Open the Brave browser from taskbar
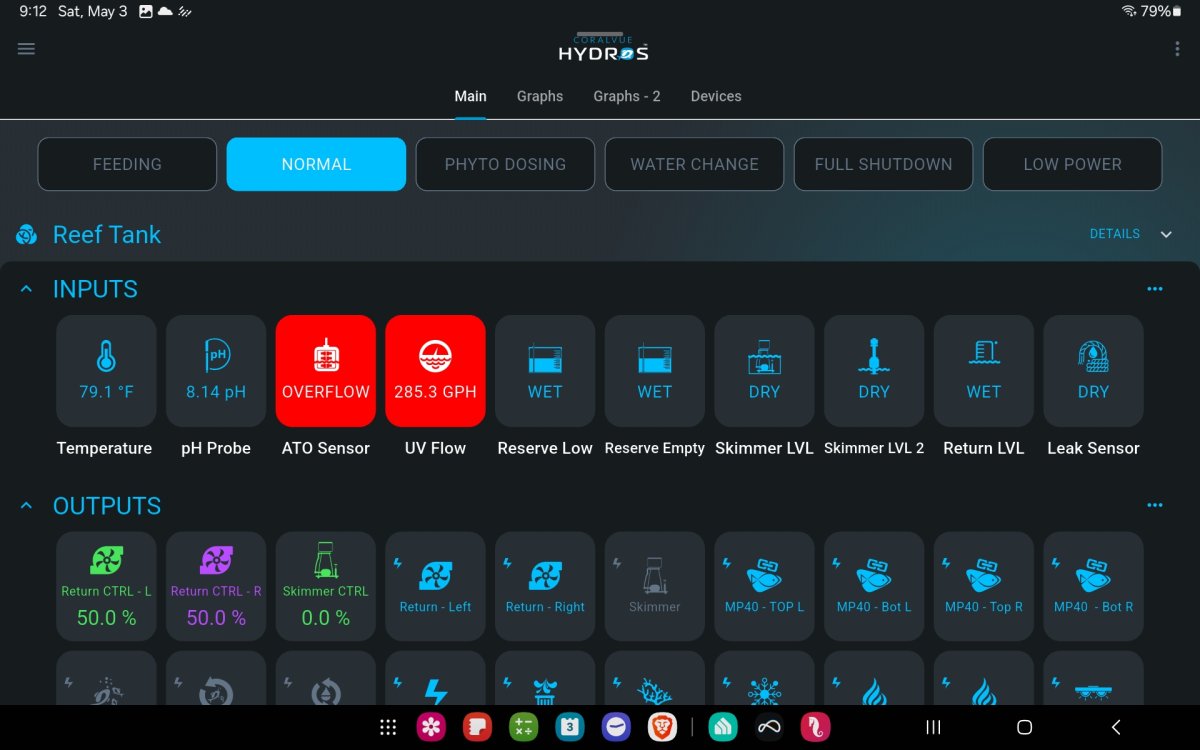This screenshot has width=1200, height=750. tap(661, 727)
